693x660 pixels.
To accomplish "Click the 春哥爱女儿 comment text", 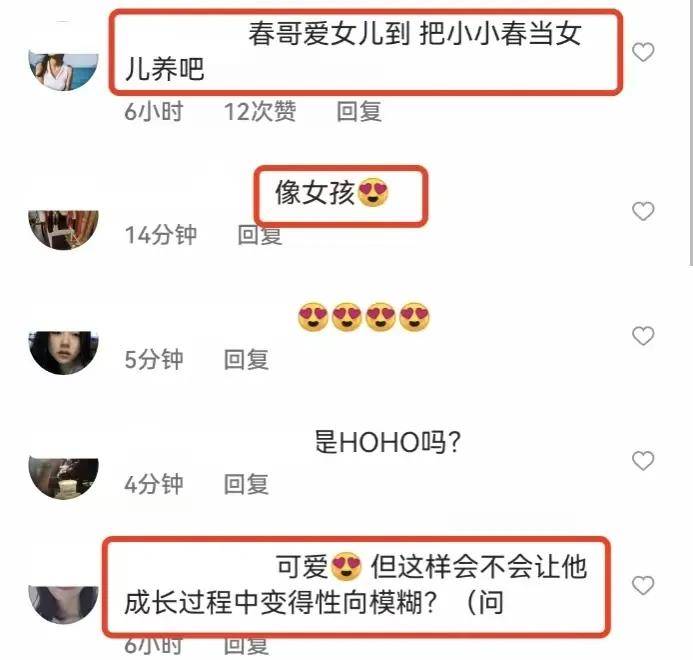I will point(353,52).
